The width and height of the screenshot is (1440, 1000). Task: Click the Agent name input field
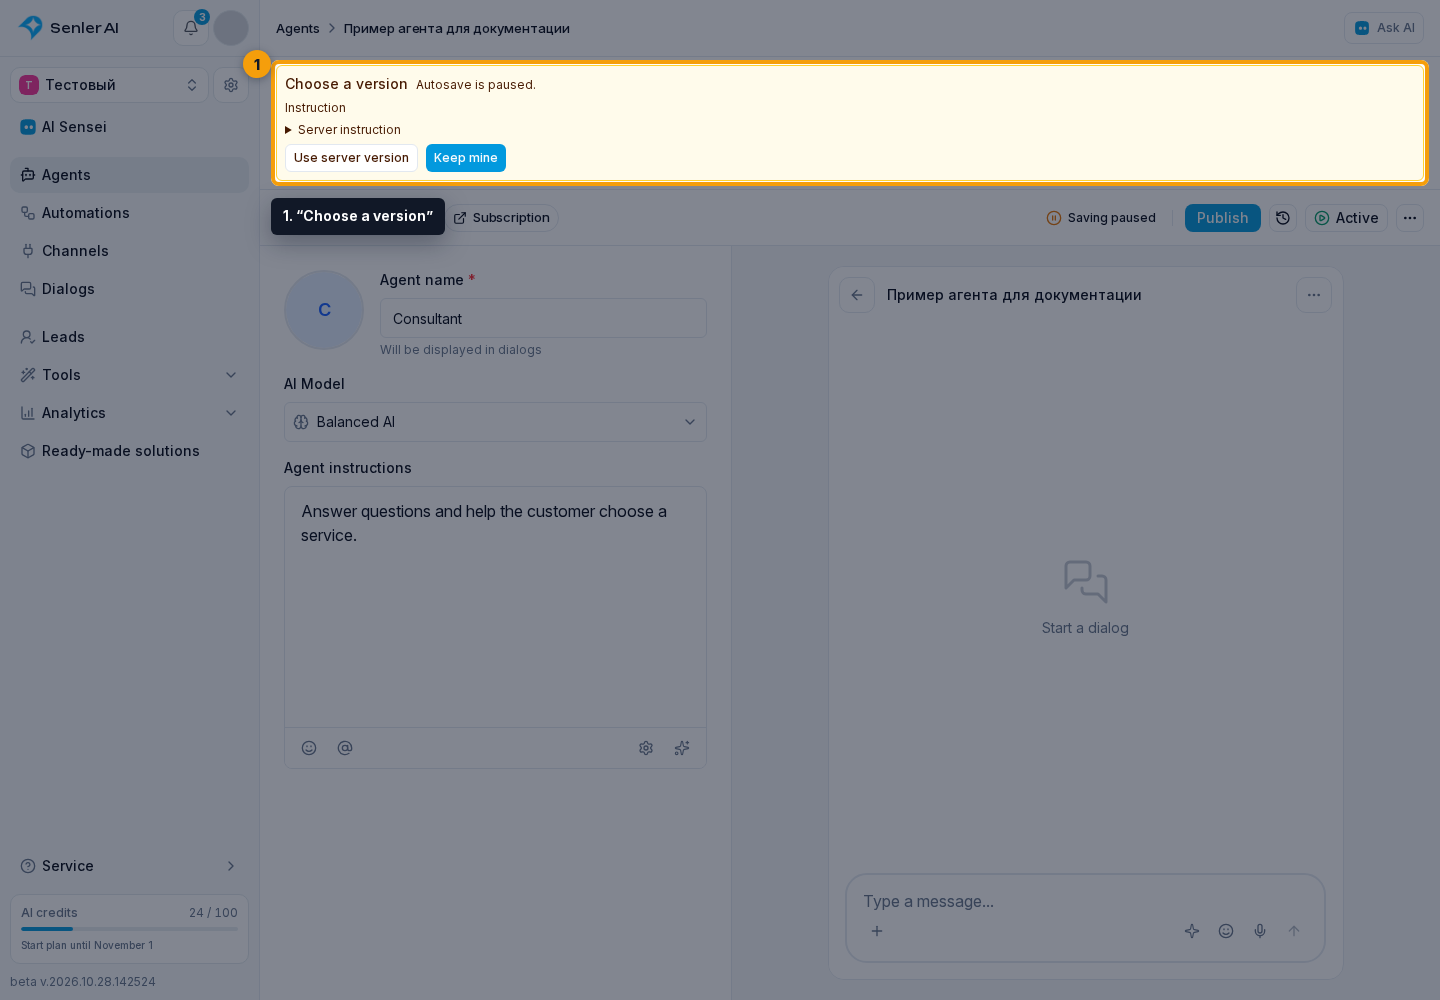pos(543,318)
